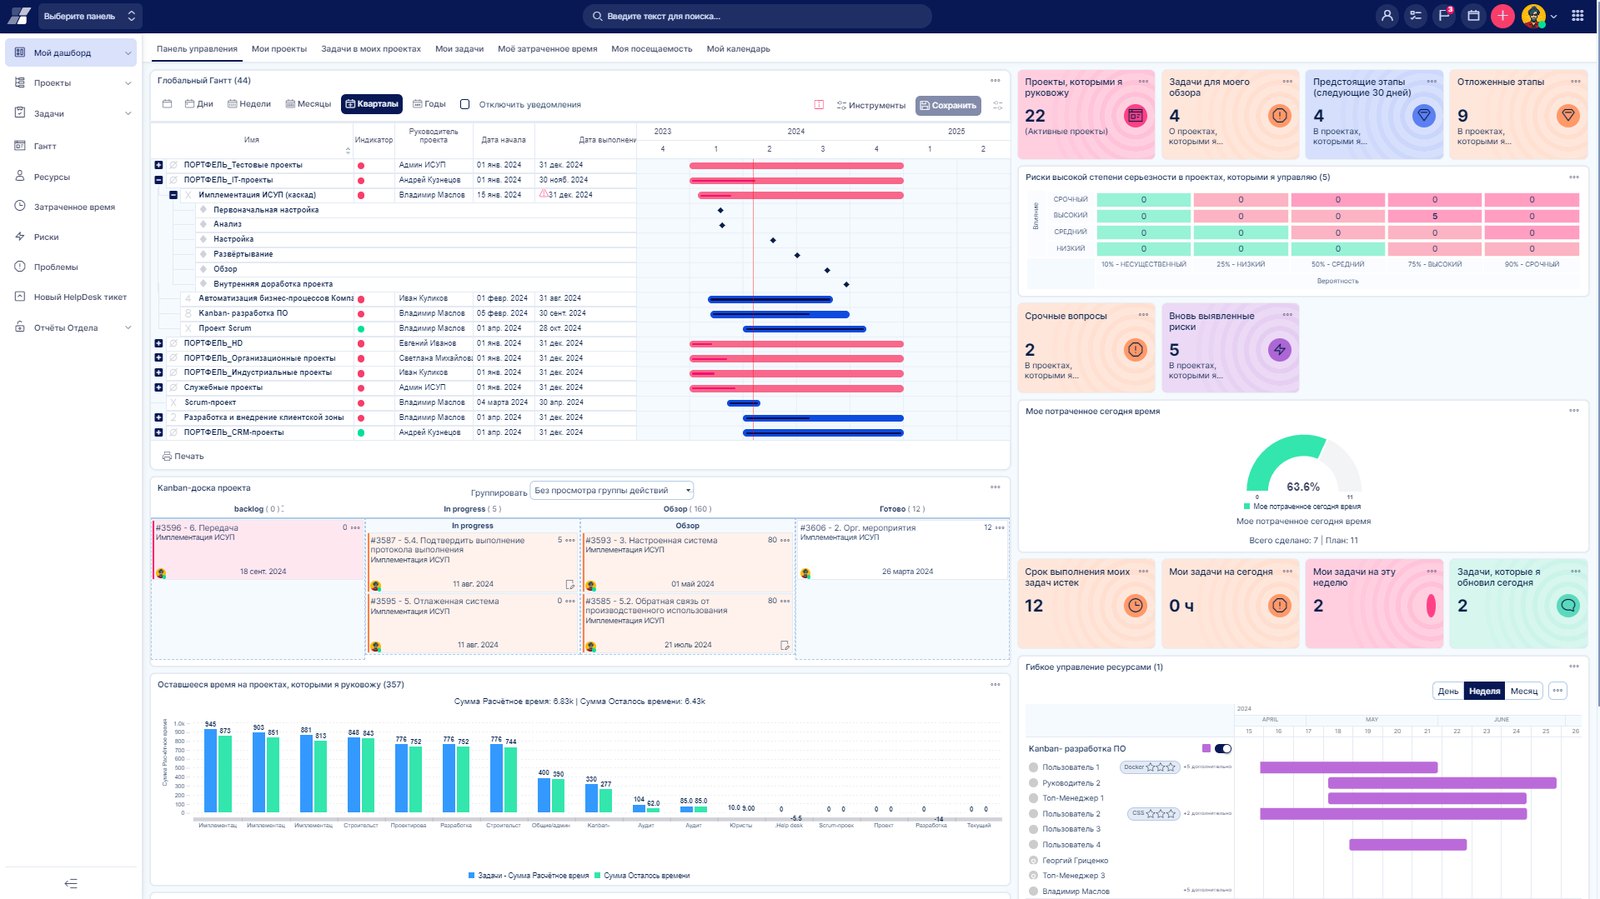
Task: Select the Месяц resource view button
Action: point(1524,691)
